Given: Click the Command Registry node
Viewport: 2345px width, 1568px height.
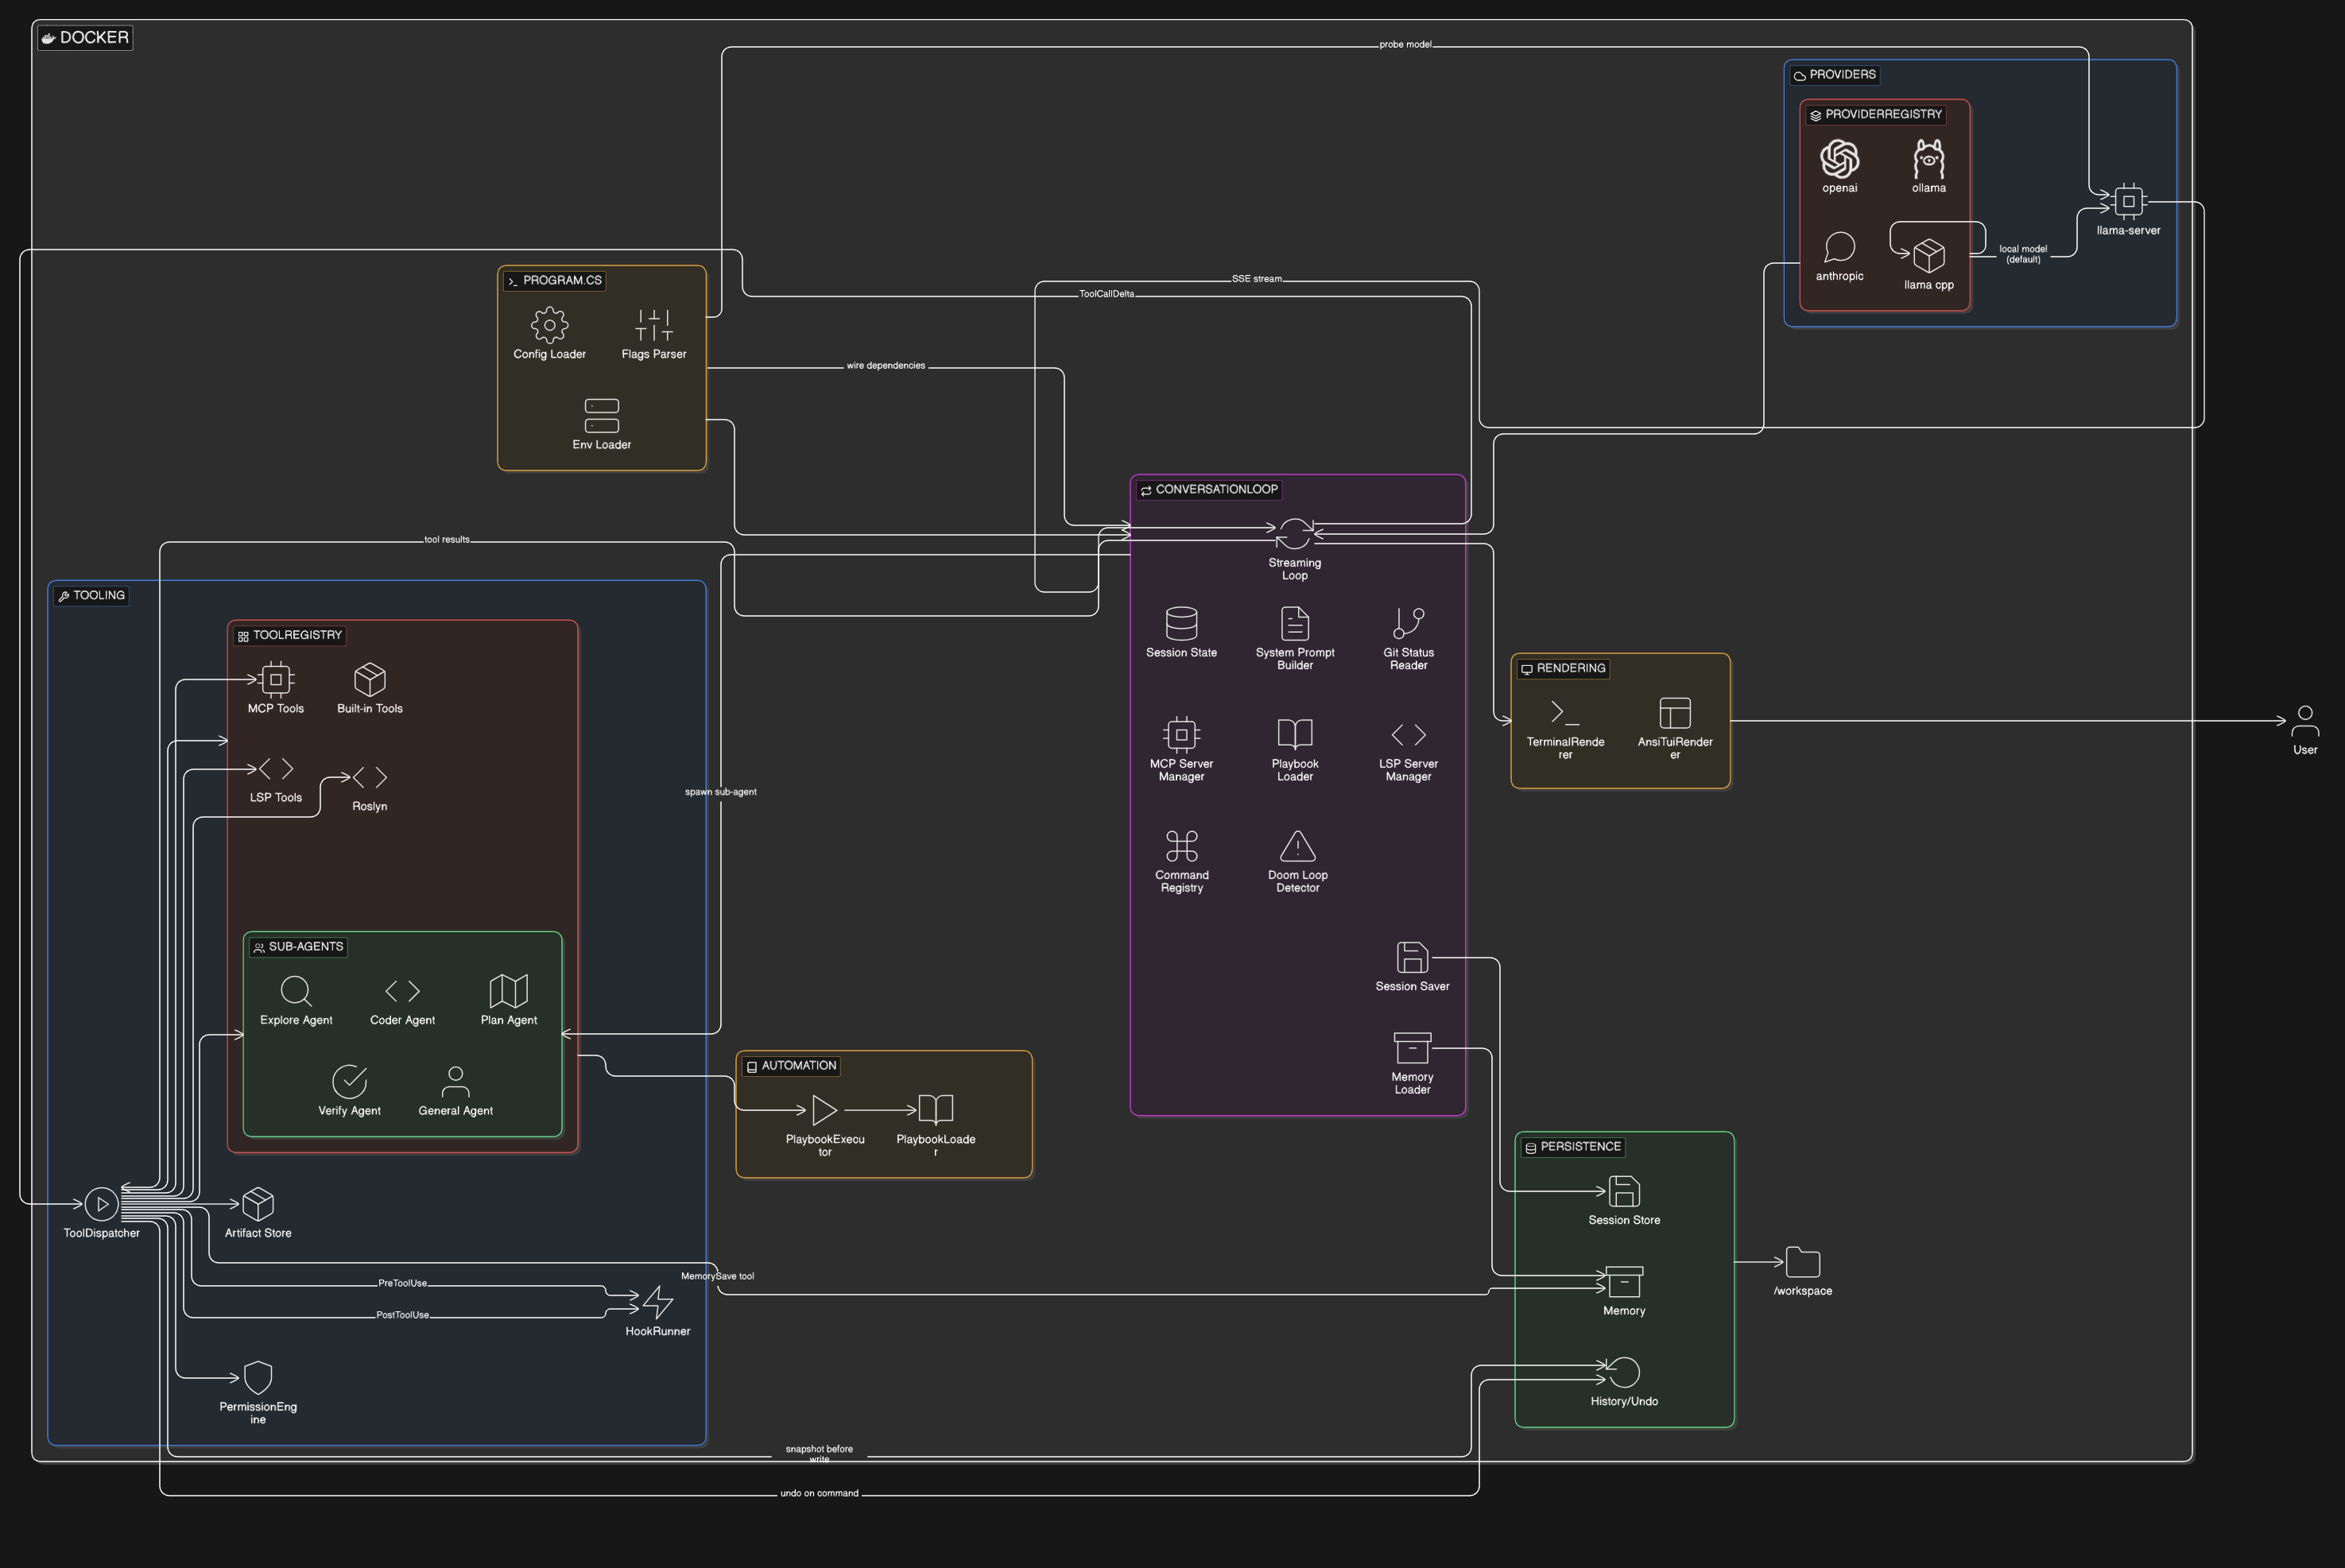Looking at the screenshot, I should [x=1181, y=846].
